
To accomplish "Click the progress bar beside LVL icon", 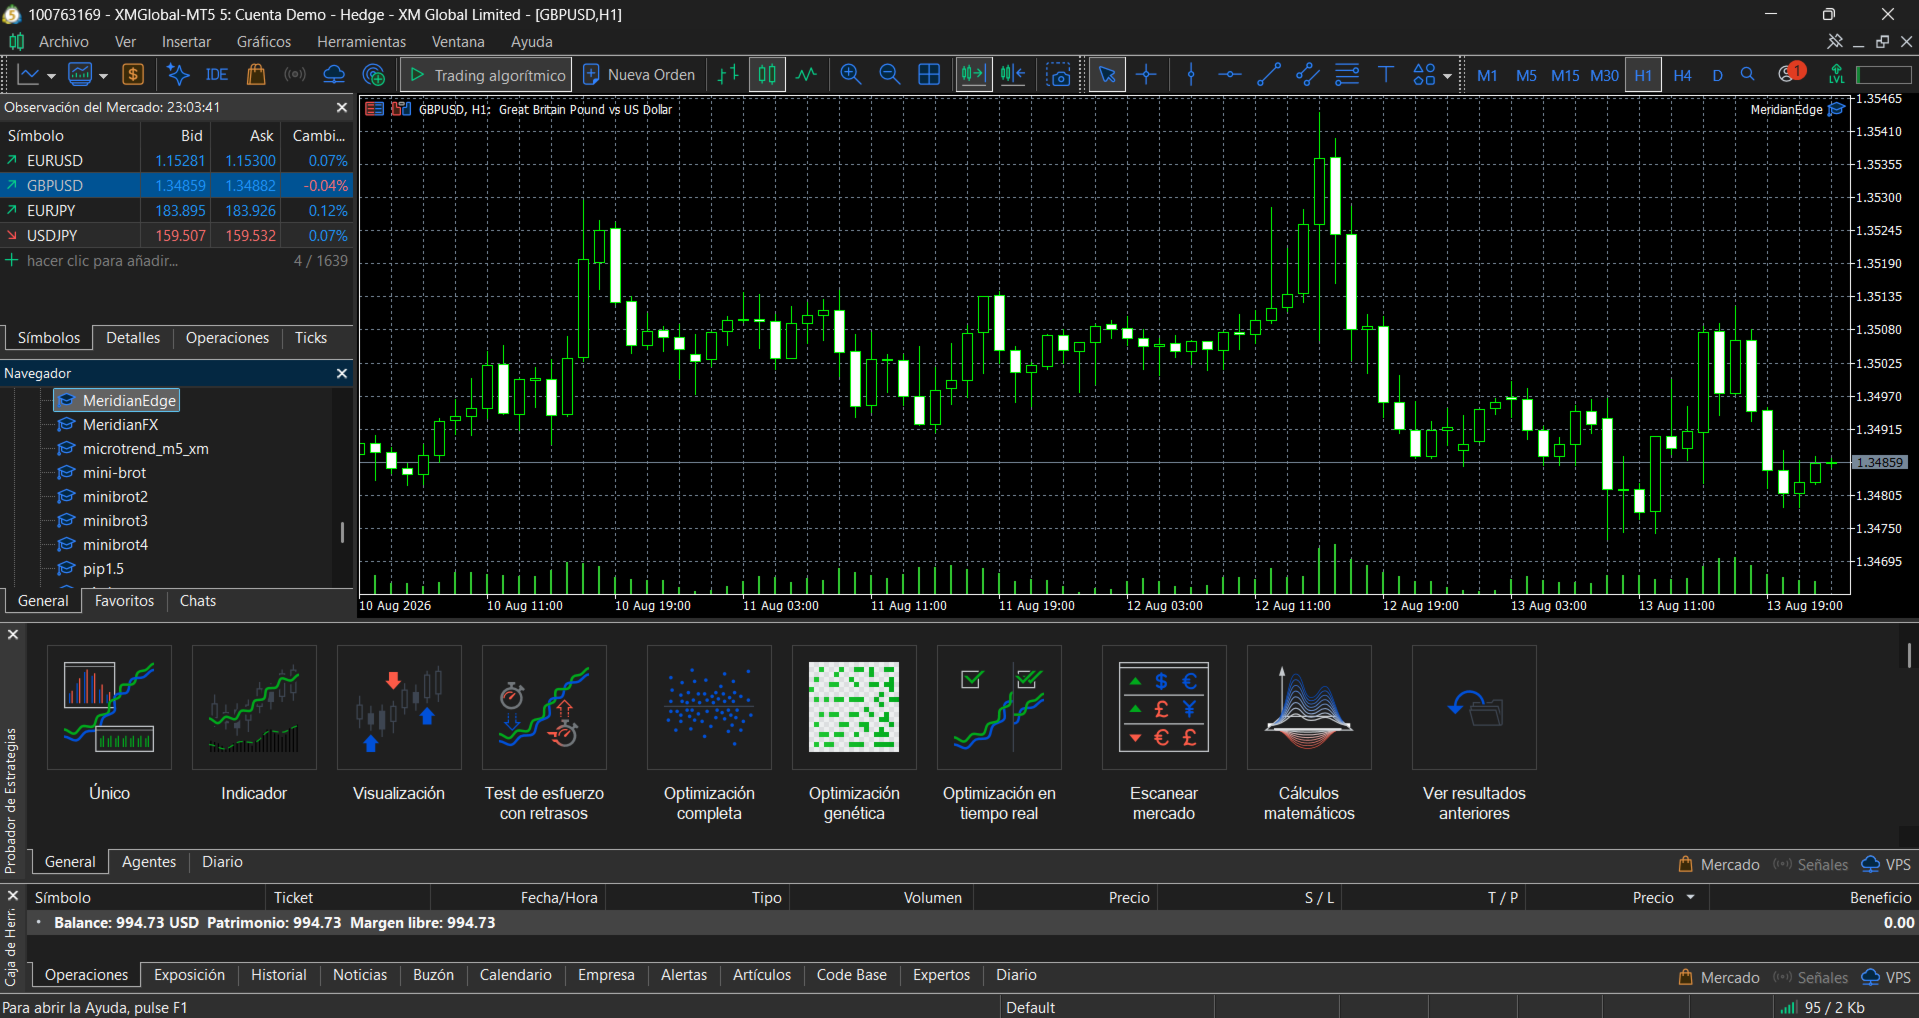I will coord(1883,75).
